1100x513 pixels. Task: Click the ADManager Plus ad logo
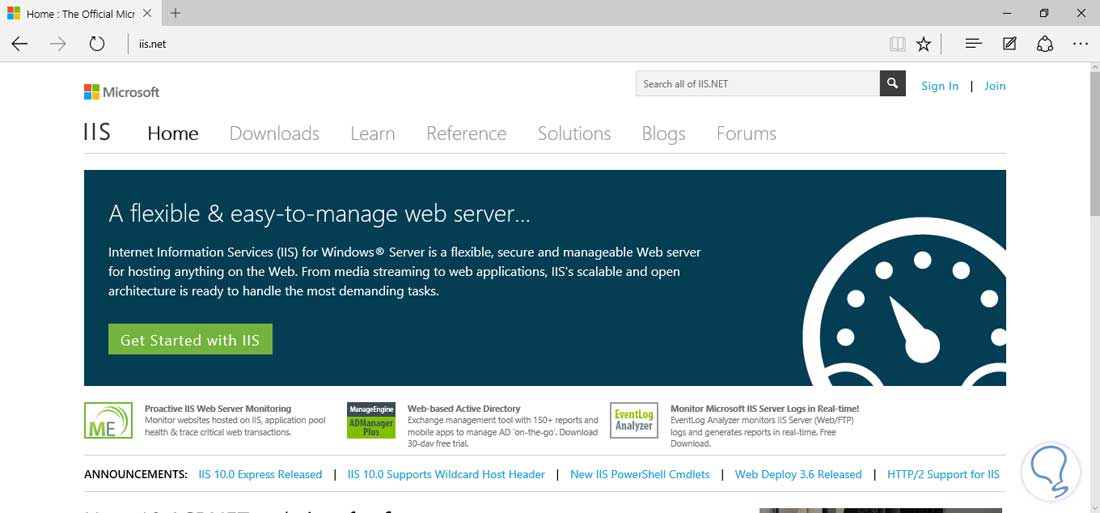coord(371,420)
